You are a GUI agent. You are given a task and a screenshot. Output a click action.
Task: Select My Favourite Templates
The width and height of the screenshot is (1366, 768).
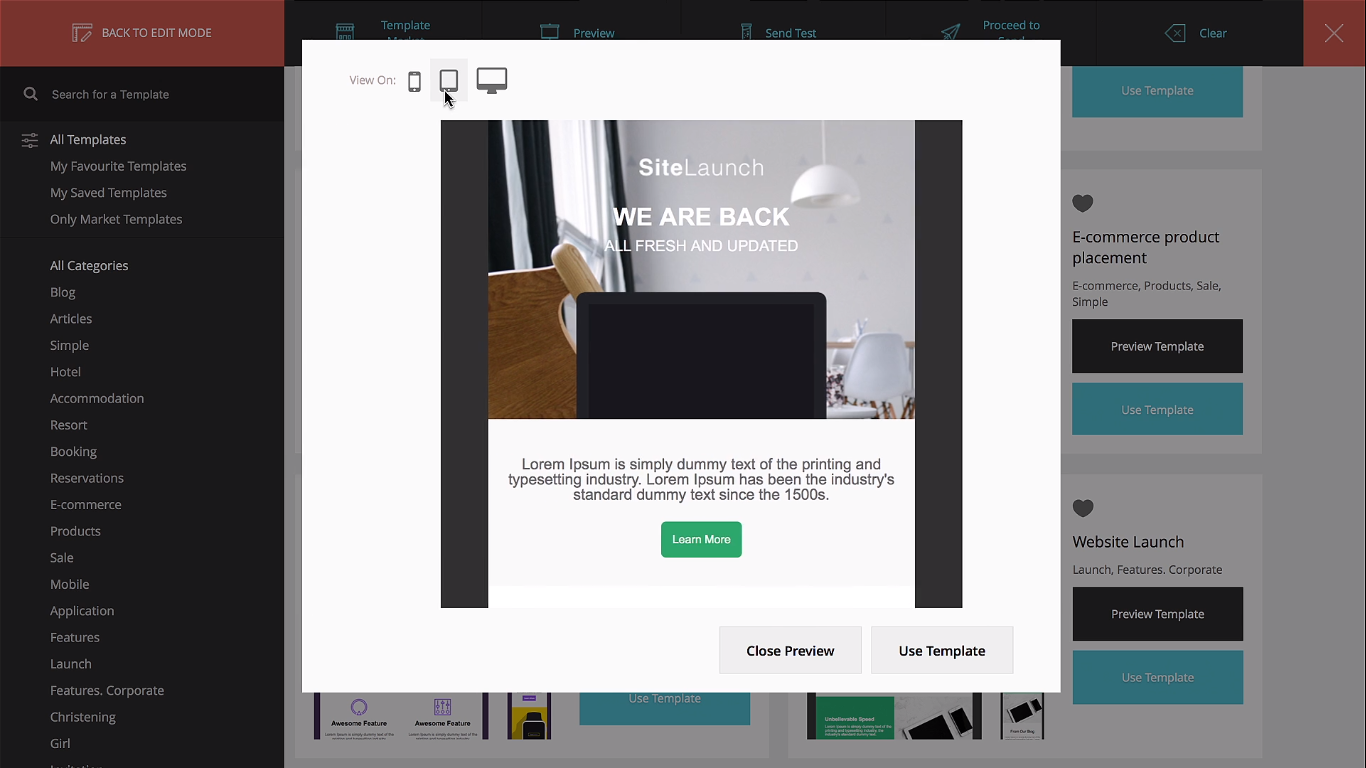118,166
